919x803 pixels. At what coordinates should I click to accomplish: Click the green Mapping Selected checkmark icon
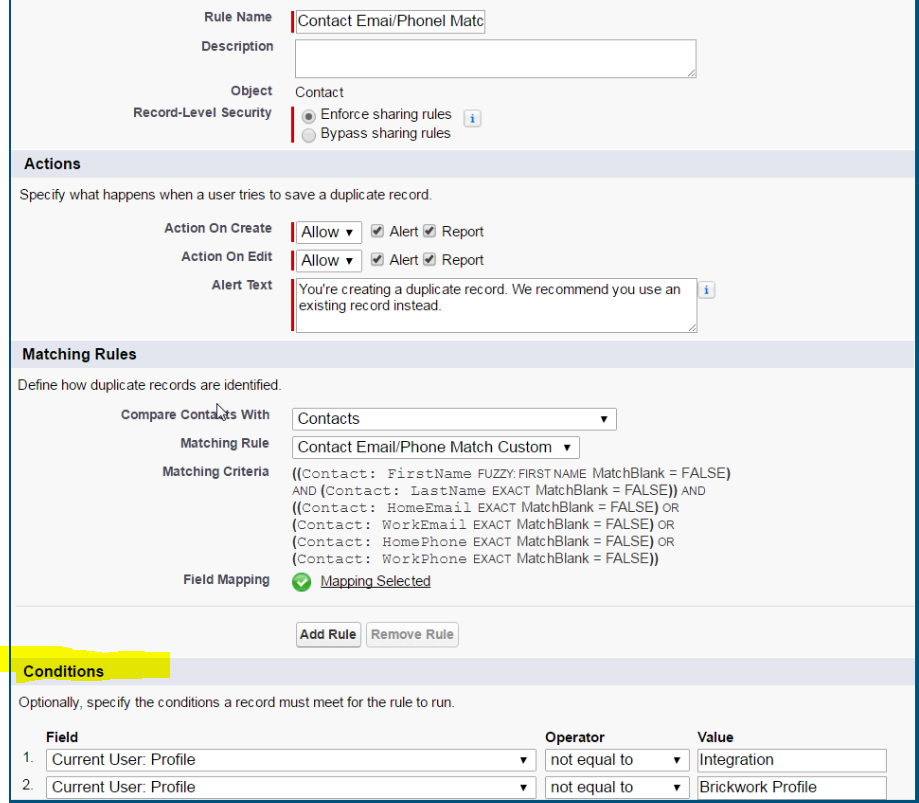[x=302, y=582]
